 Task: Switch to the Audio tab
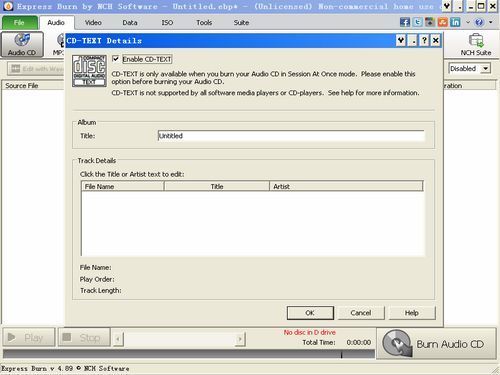point(56,23)
